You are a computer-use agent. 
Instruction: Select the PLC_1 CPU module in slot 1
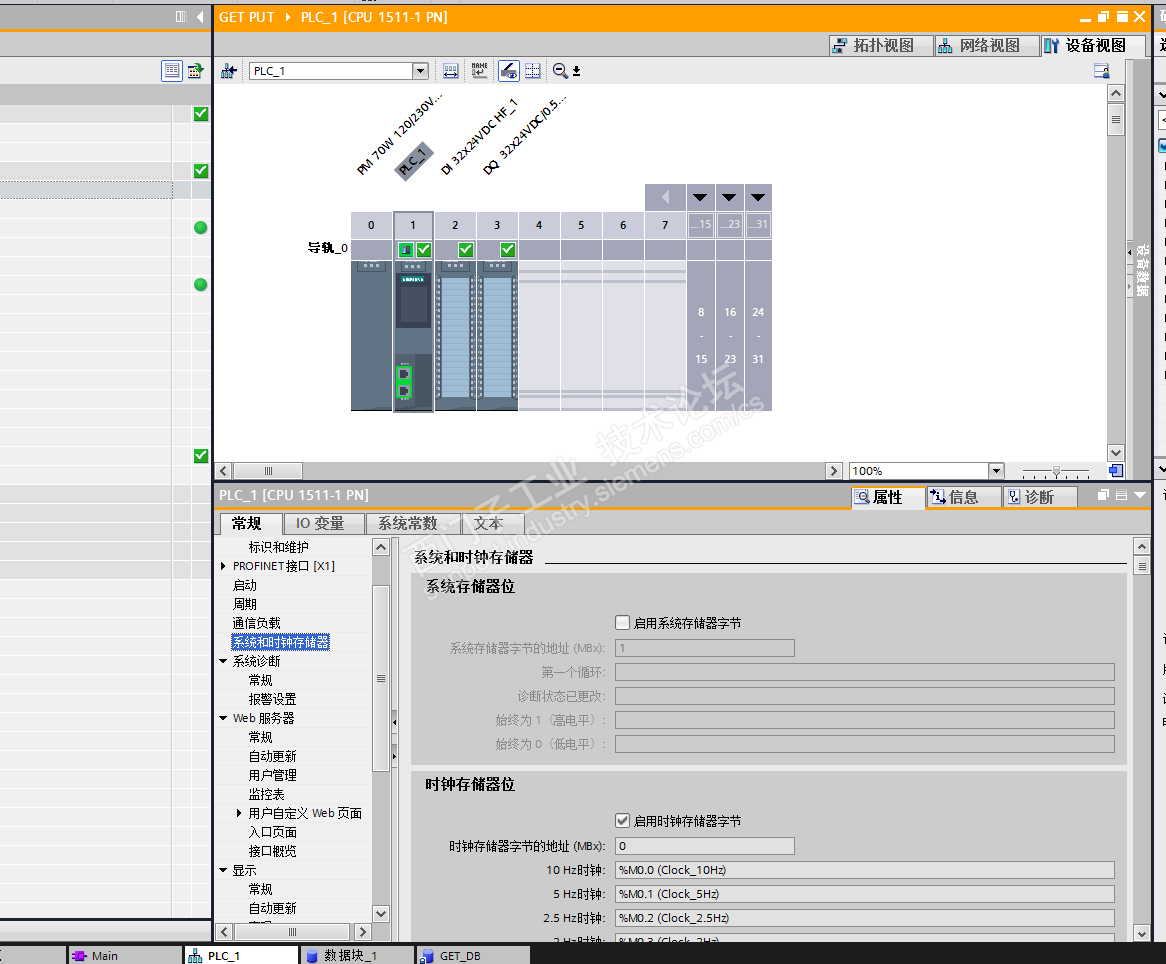point(413,335)
